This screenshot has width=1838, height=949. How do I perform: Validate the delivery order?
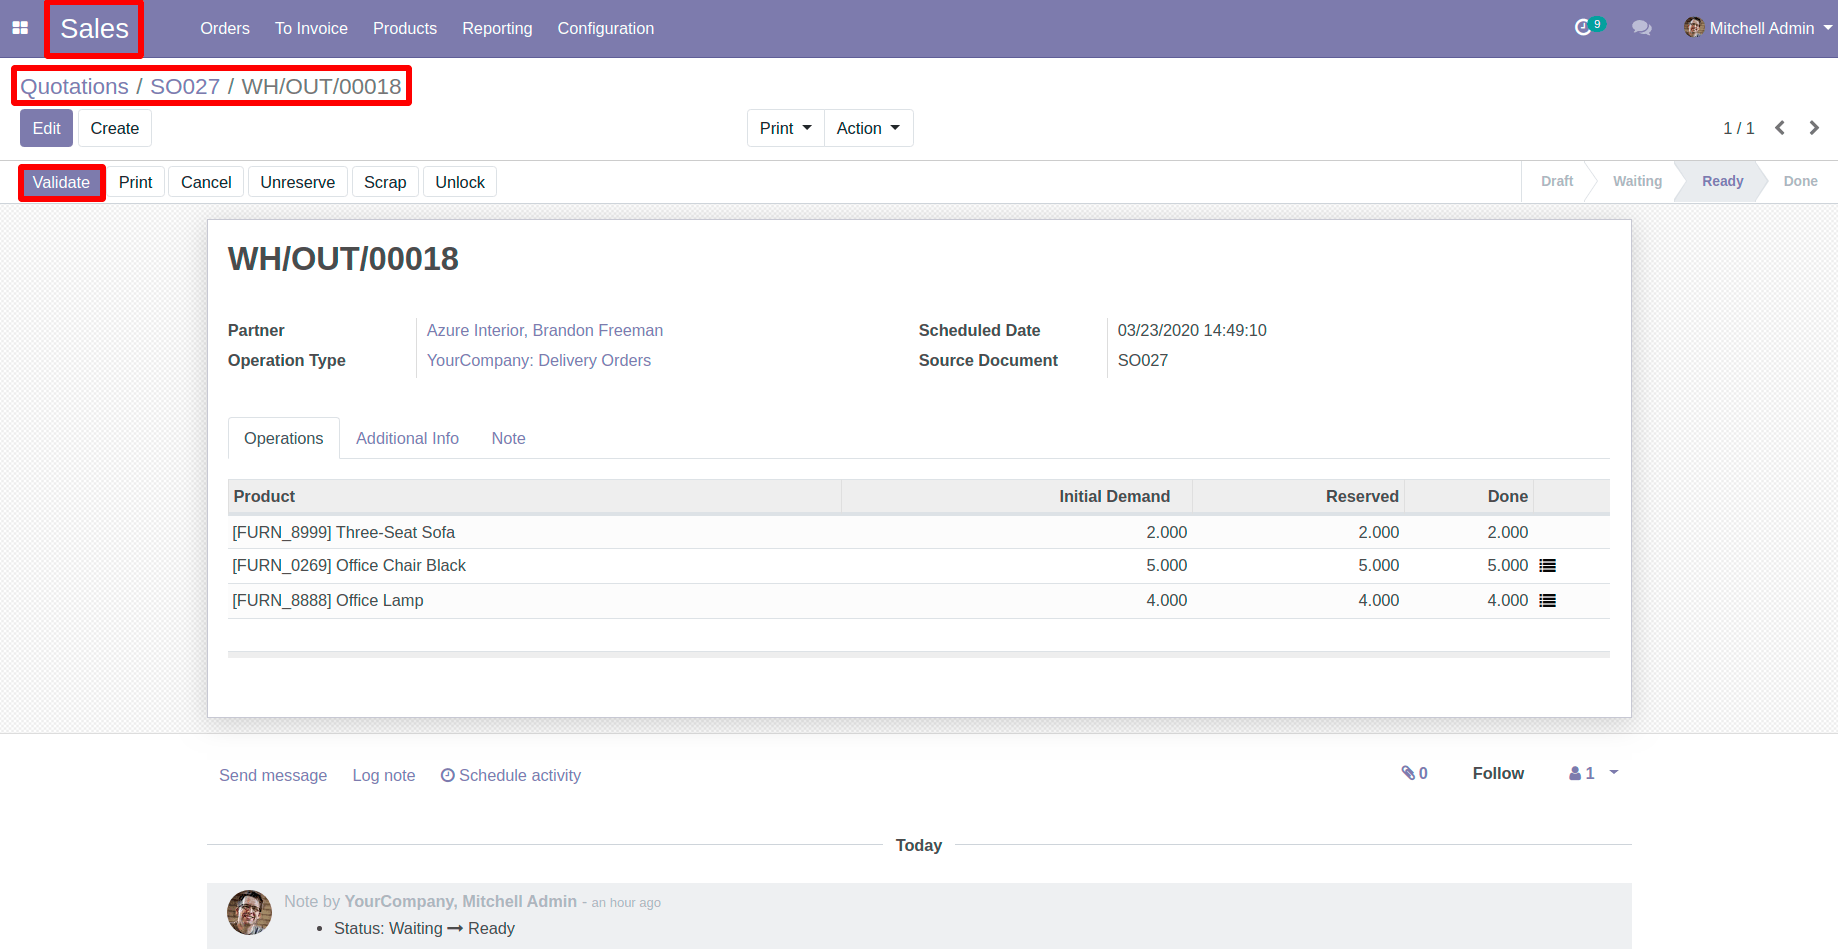pyautogui.click(x=61, y=182)
